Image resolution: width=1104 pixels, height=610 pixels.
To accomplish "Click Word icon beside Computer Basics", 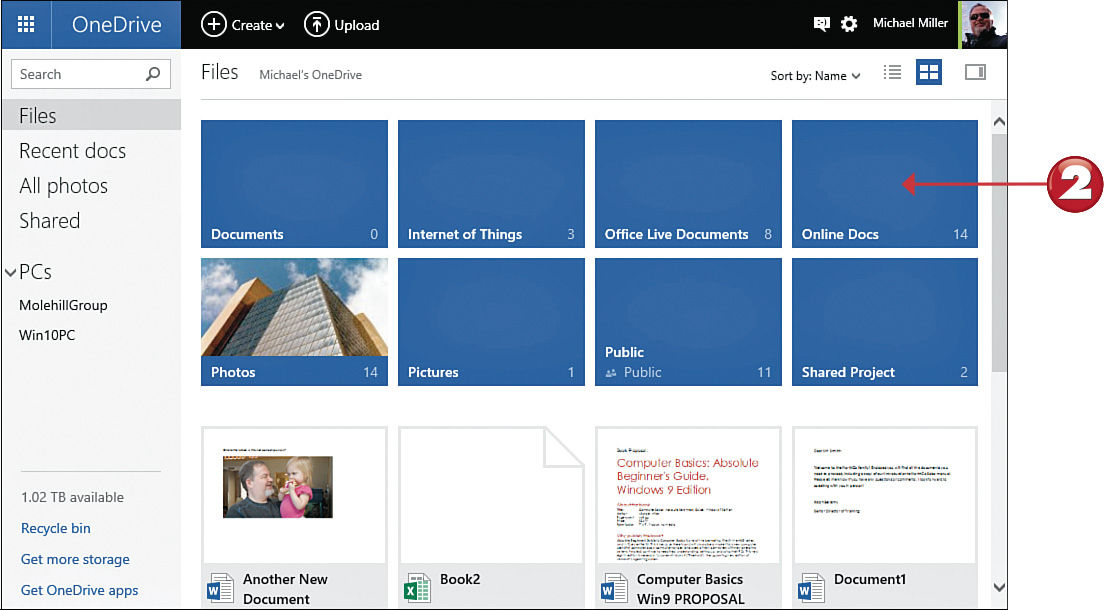I will 614,588.
